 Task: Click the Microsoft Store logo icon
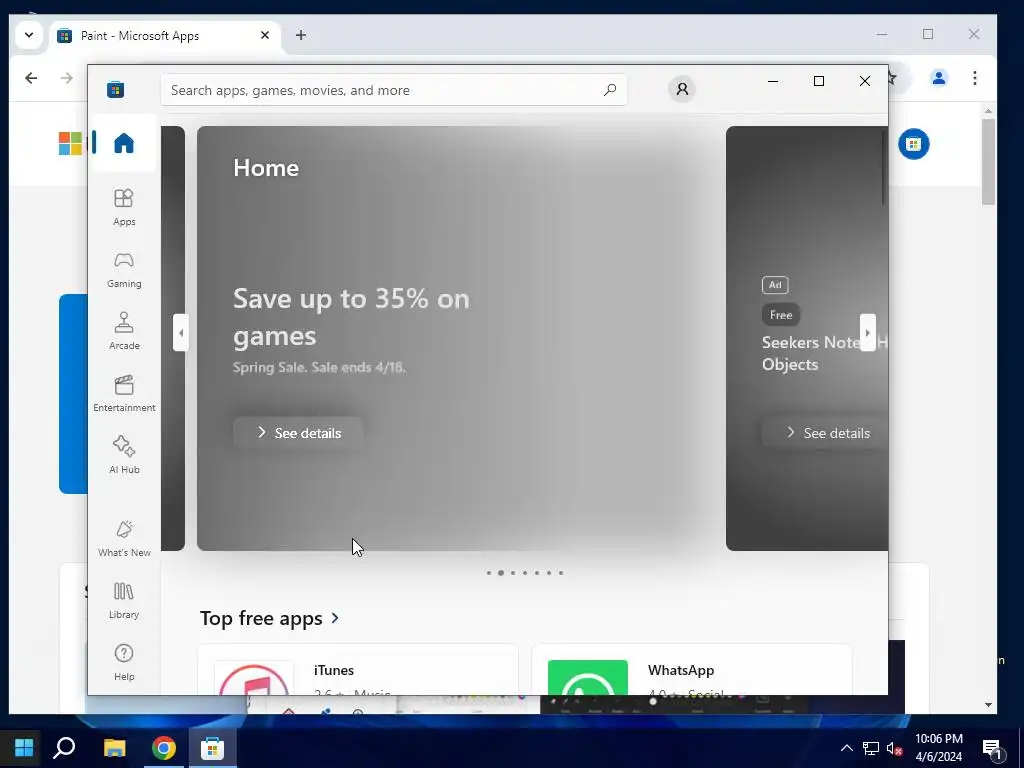116,89
